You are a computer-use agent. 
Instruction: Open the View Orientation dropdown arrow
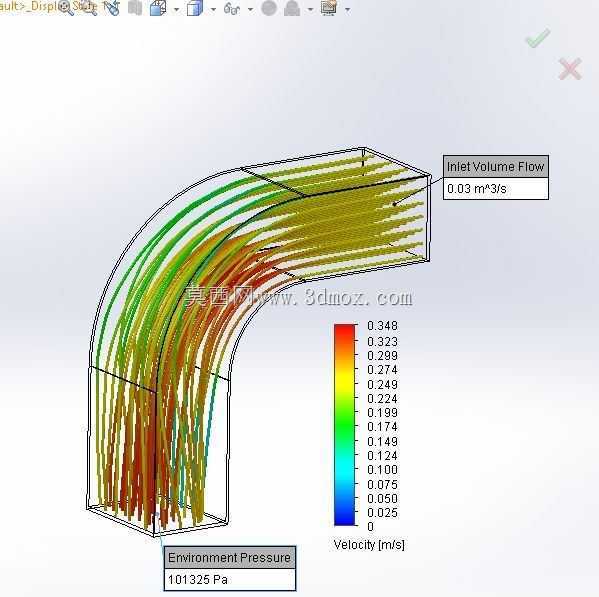coord(176,10)
